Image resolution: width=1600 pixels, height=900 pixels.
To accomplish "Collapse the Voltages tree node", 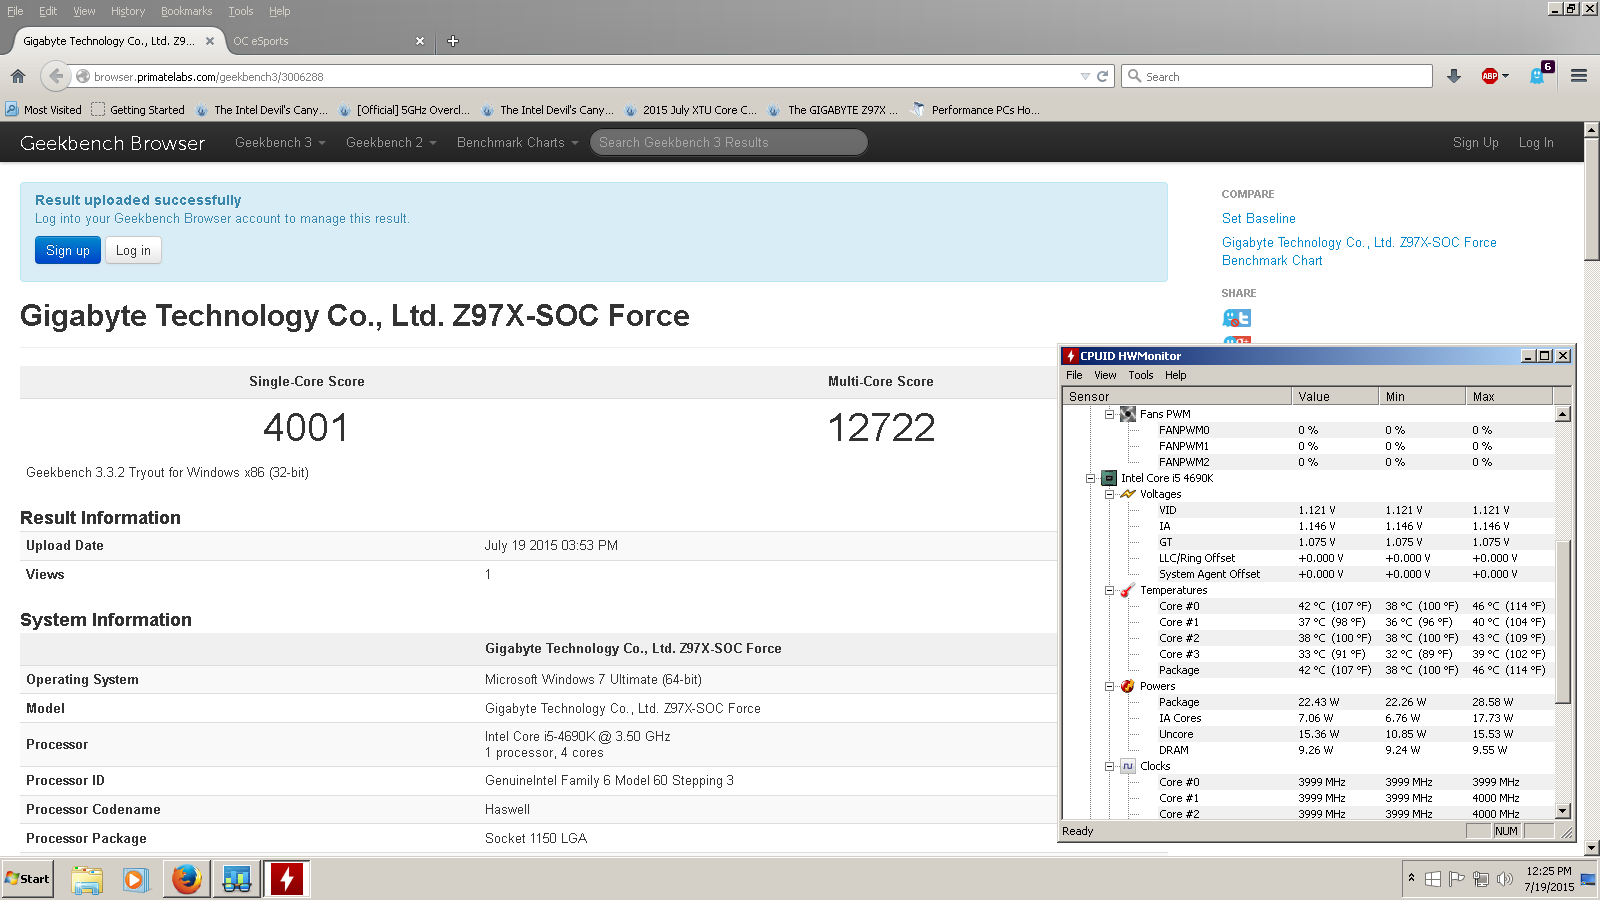I will (x=1109, y=494).
